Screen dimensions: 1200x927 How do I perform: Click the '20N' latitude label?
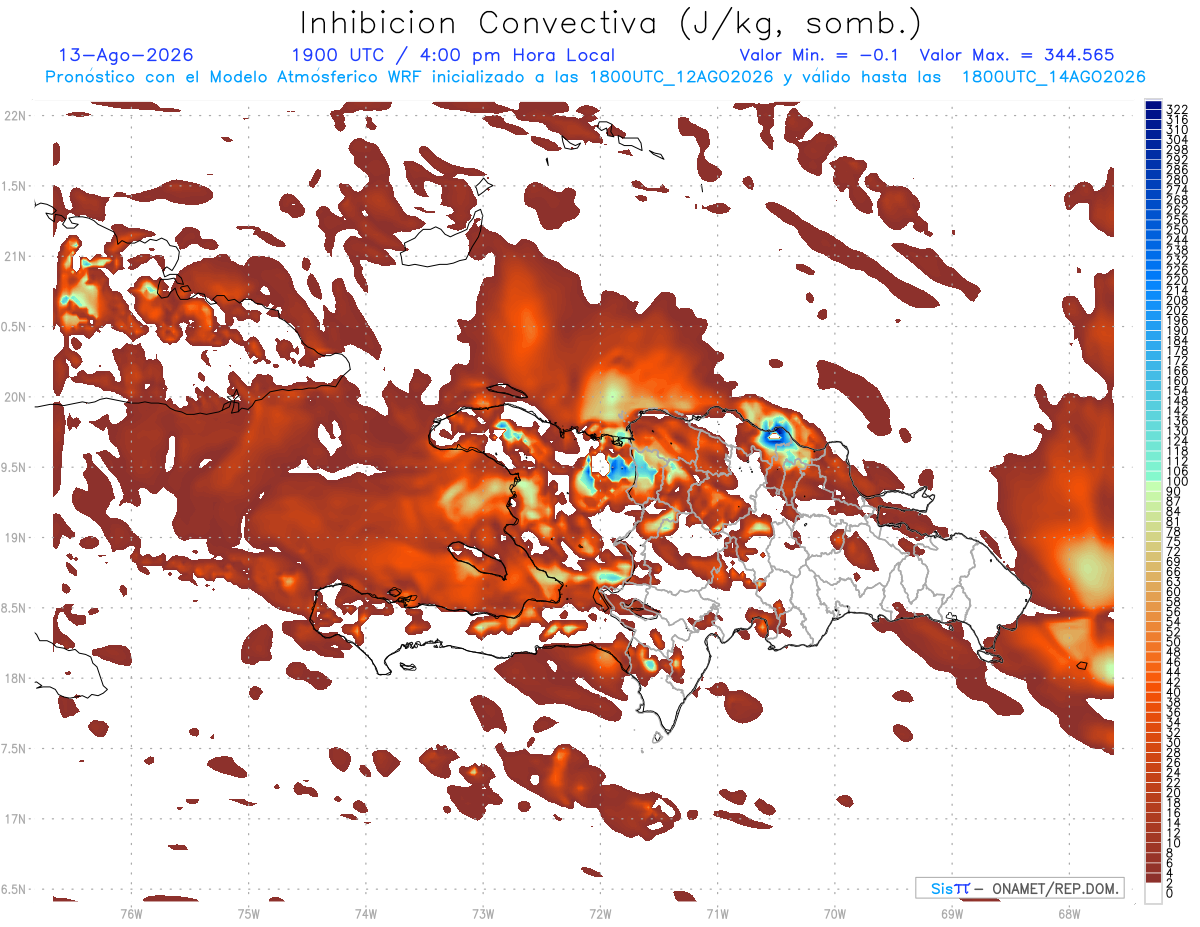coord(16,397)
